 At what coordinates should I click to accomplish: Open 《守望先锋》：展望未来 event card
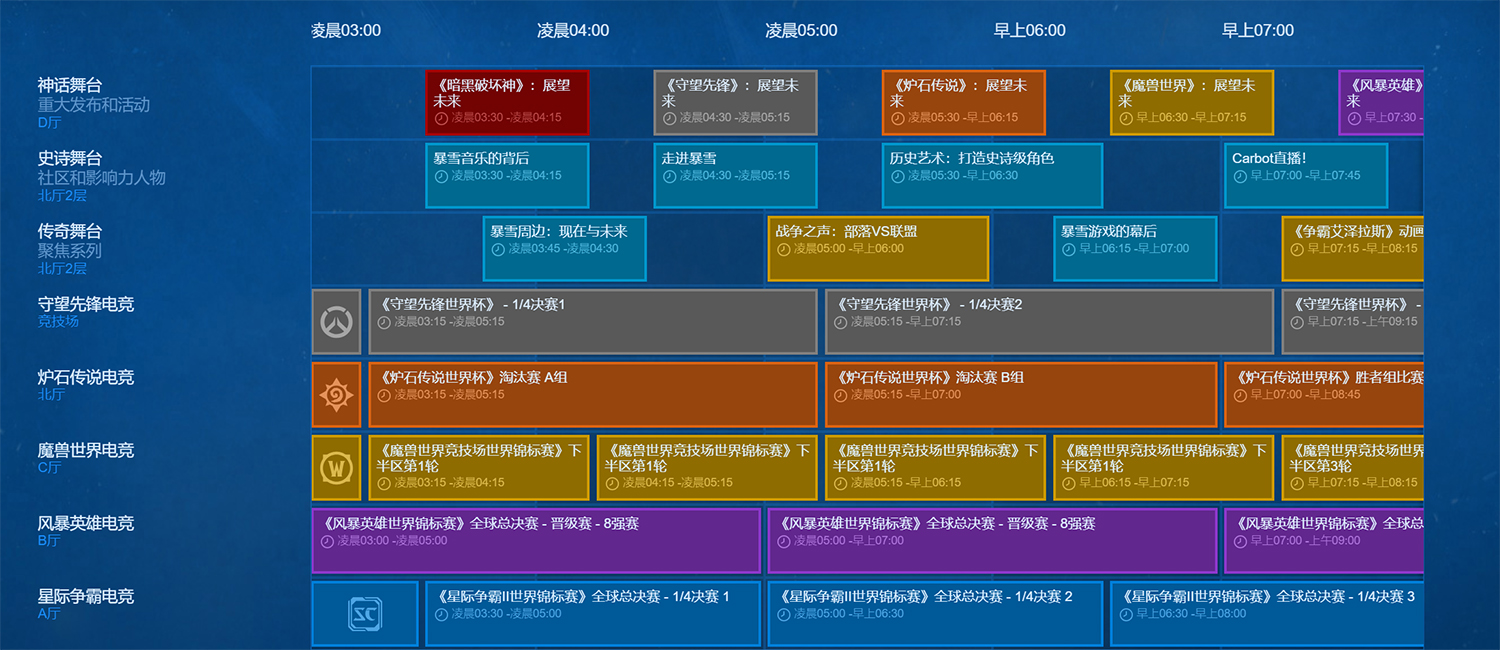point(736,103)
